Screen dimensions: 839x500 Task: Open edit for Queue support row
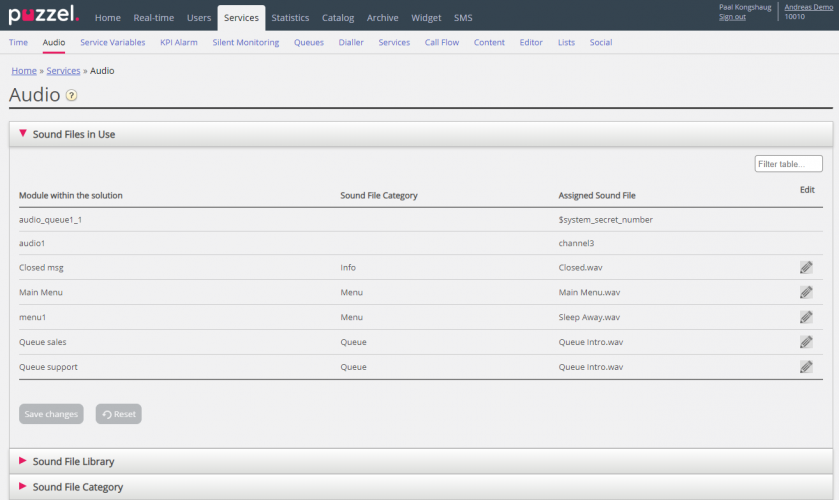point(805,367)
